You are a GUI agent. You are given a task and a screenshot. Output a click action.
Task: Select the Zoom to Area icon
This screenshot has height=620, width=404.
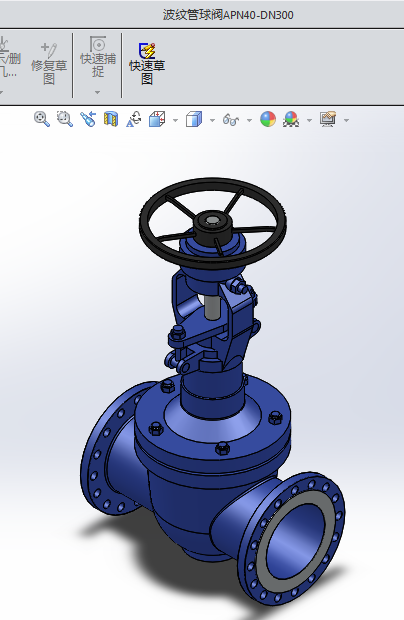click(65, 119)
